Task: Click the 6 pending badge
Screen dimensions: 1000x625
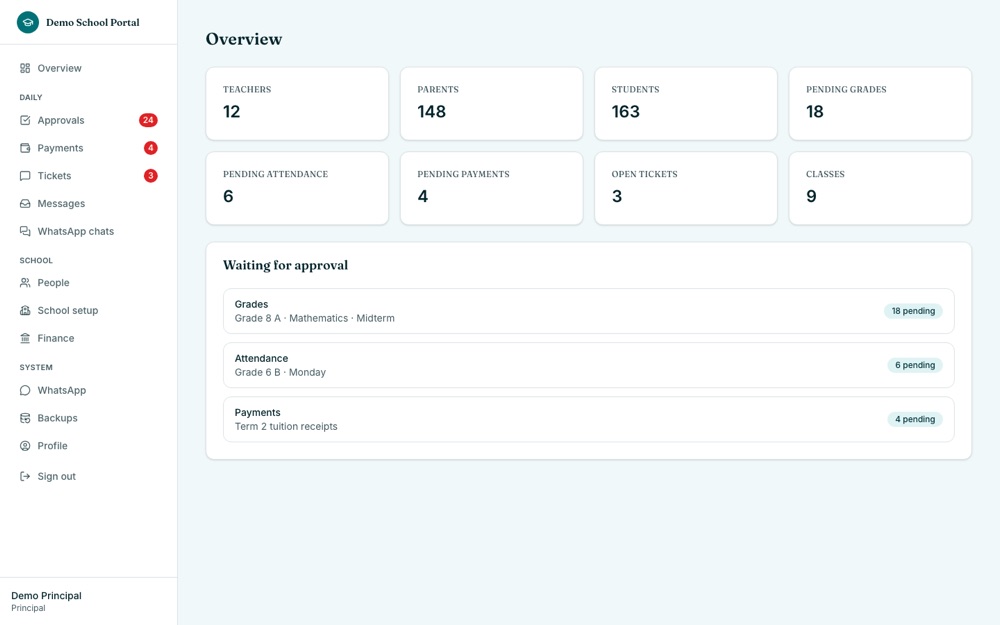Action: coord(915,365)
